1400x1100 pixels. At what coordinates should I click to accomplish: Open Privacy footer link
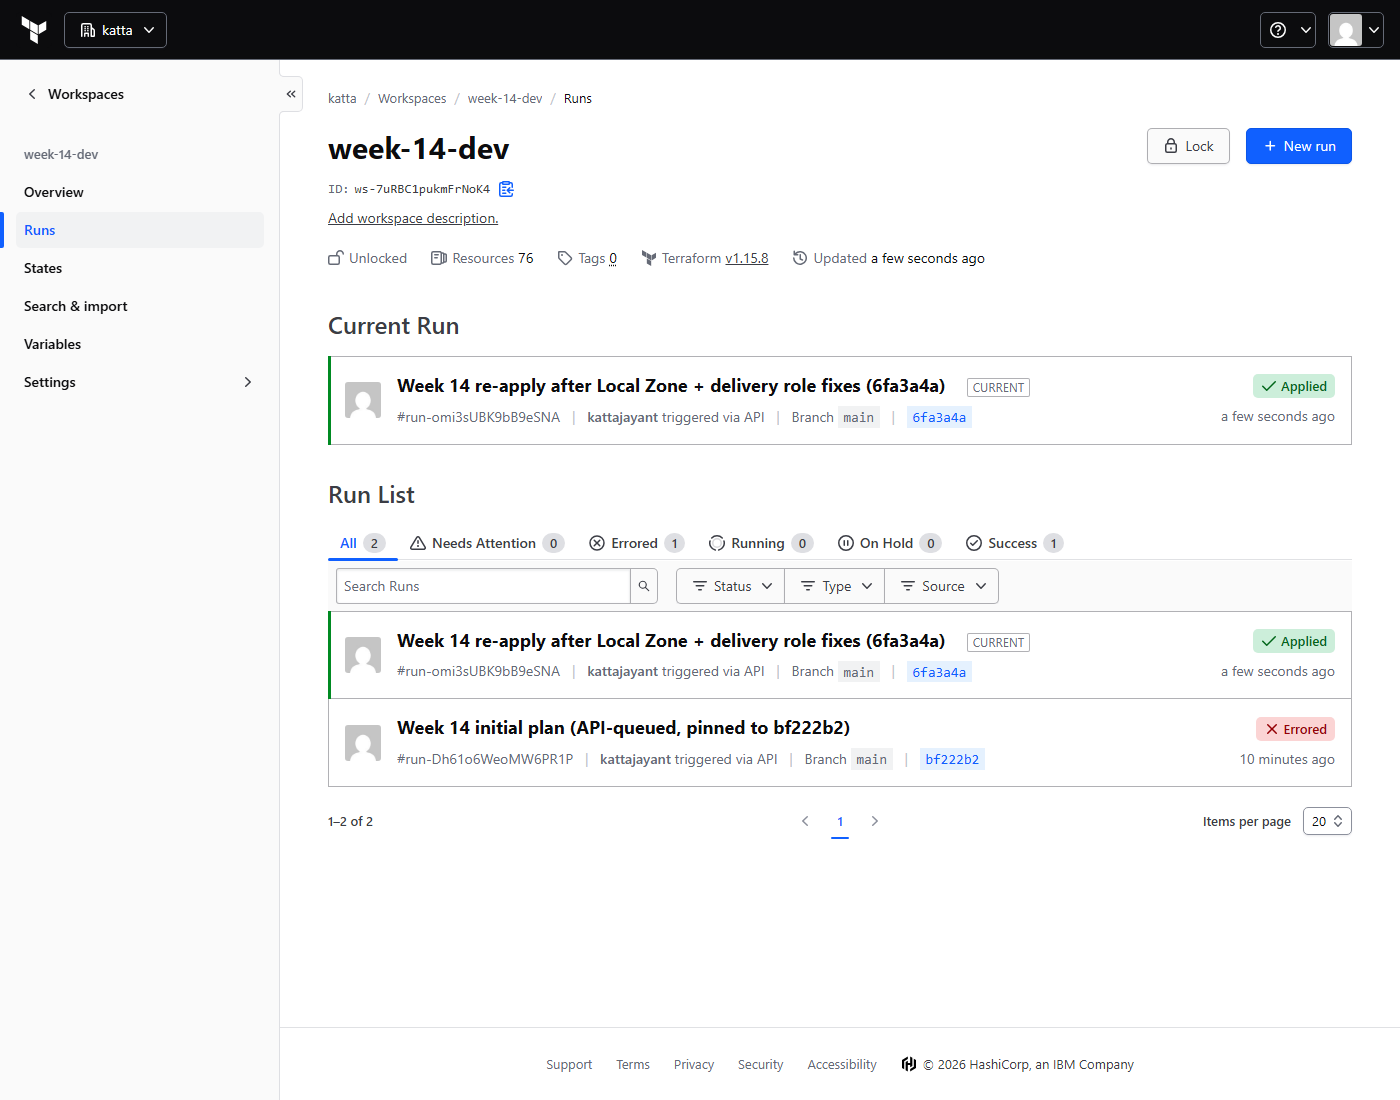tap(694, 1064)
